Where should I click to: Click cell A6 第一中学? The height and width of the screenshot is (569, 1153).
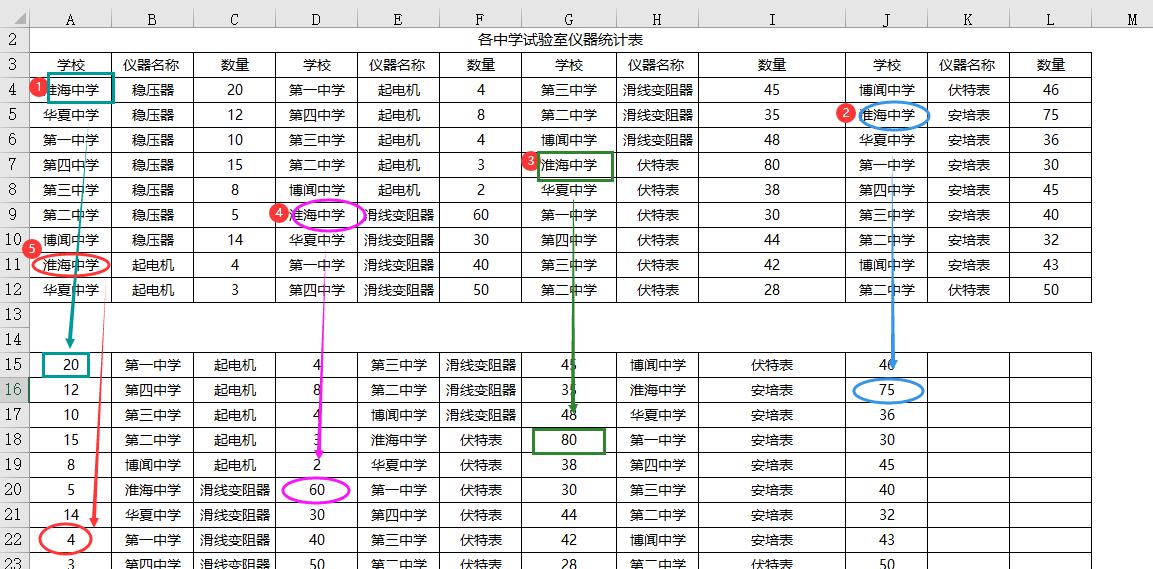(71, 140)
